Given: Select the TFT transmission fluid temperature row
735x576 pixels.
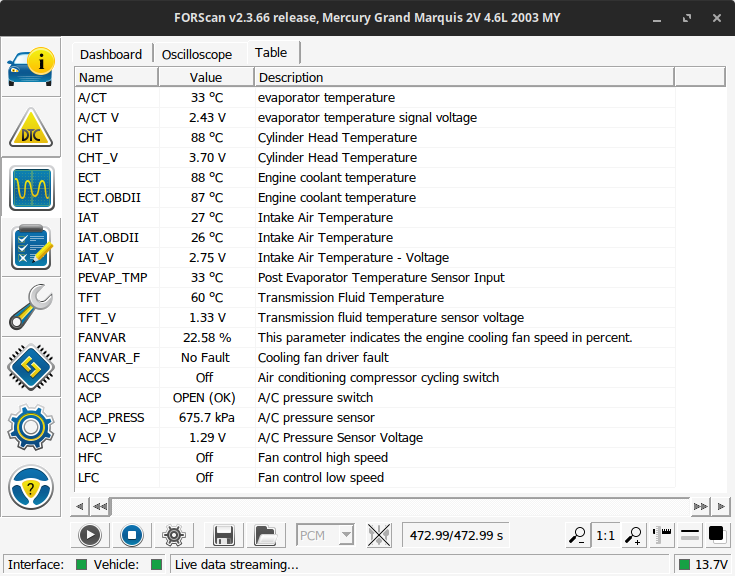Looking at the screenshot, I should [375, 298].
